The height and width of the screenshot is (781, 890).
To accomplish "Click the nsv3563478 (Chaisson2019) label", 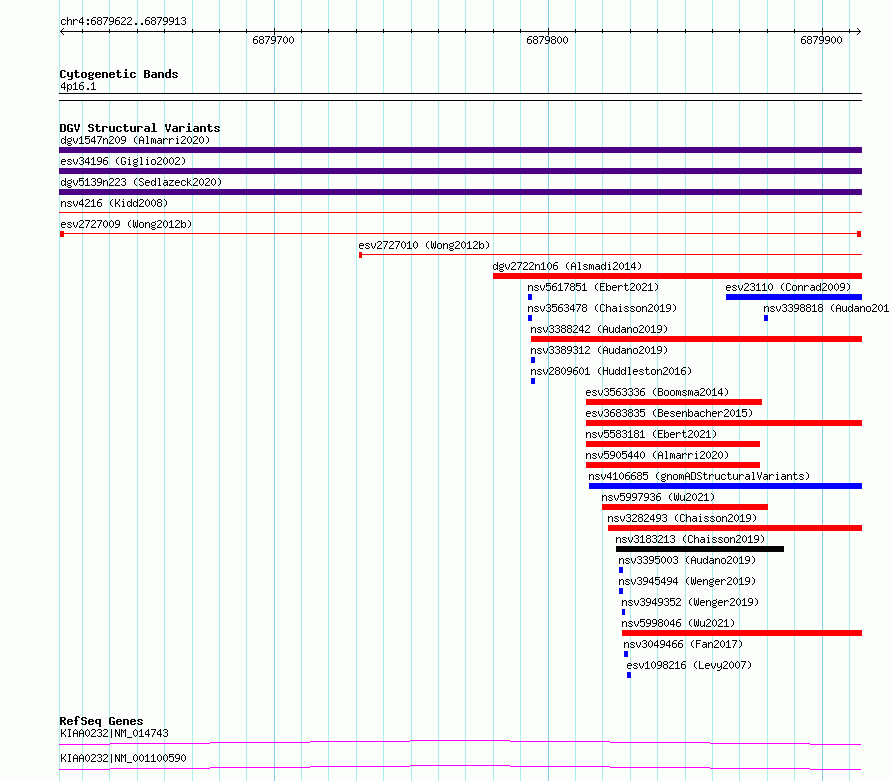I will tap(602, 308).
